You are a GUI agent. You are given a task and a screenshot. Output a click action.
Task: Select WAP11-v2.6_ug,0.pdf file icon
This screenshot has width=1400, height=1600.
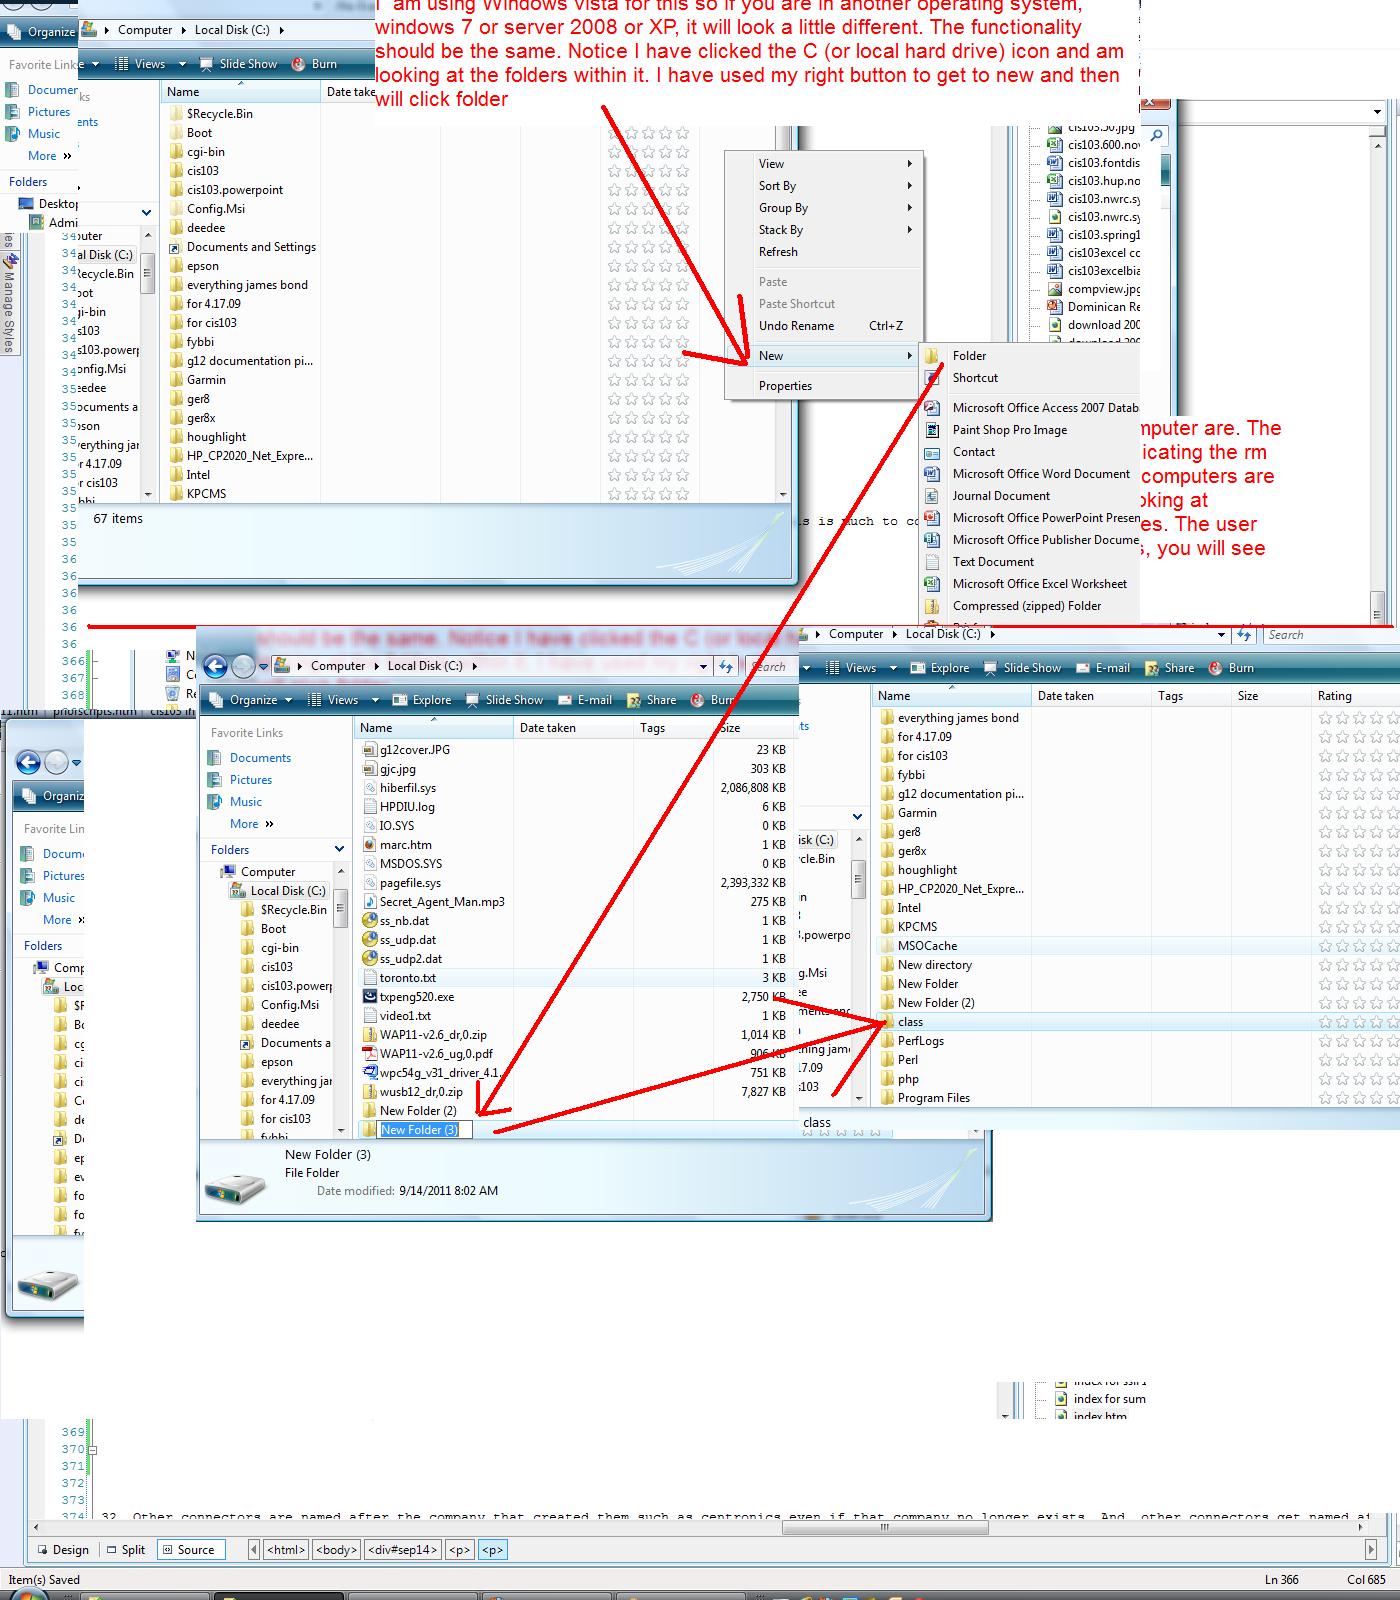pyautogui.click(x=369, y=1054)
